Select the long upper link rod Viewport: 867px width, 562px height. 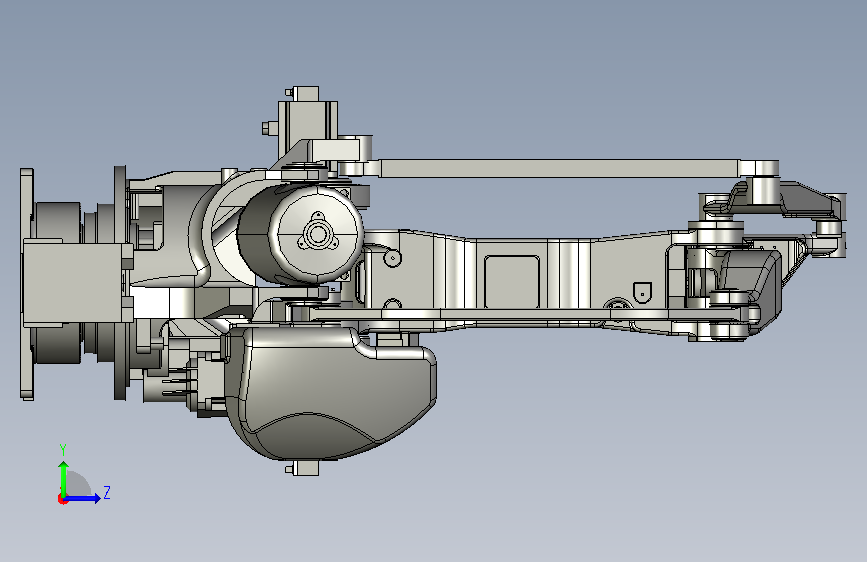tap(558, 168)
